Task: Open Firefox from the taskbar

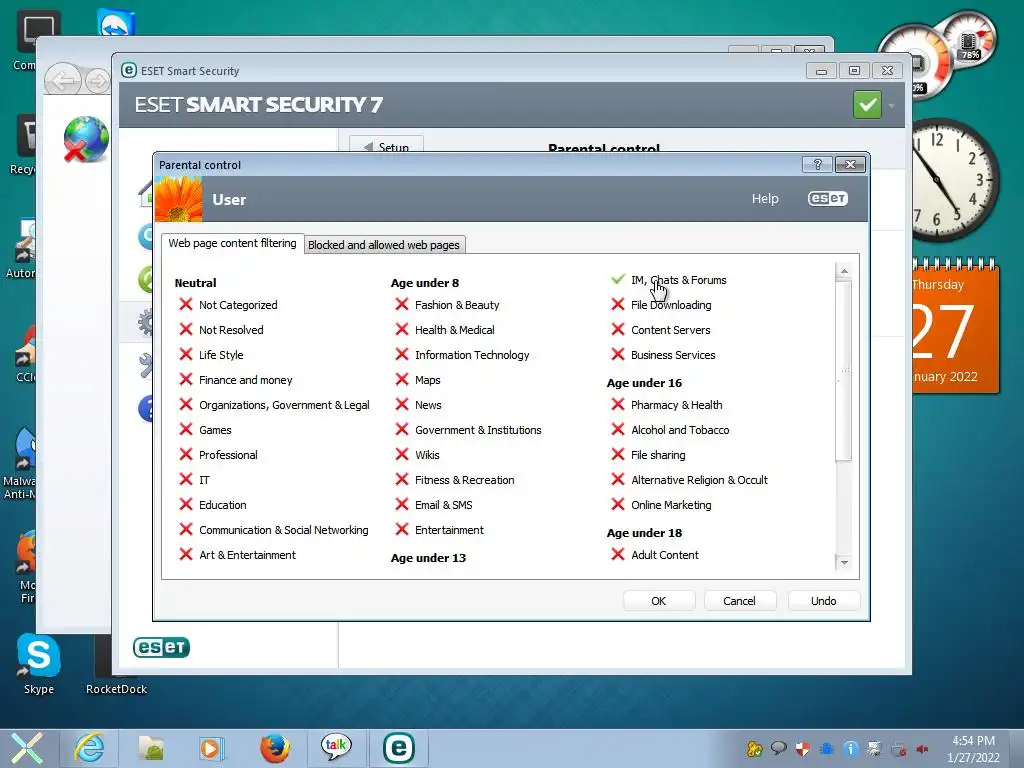Action: pos(275,748)
